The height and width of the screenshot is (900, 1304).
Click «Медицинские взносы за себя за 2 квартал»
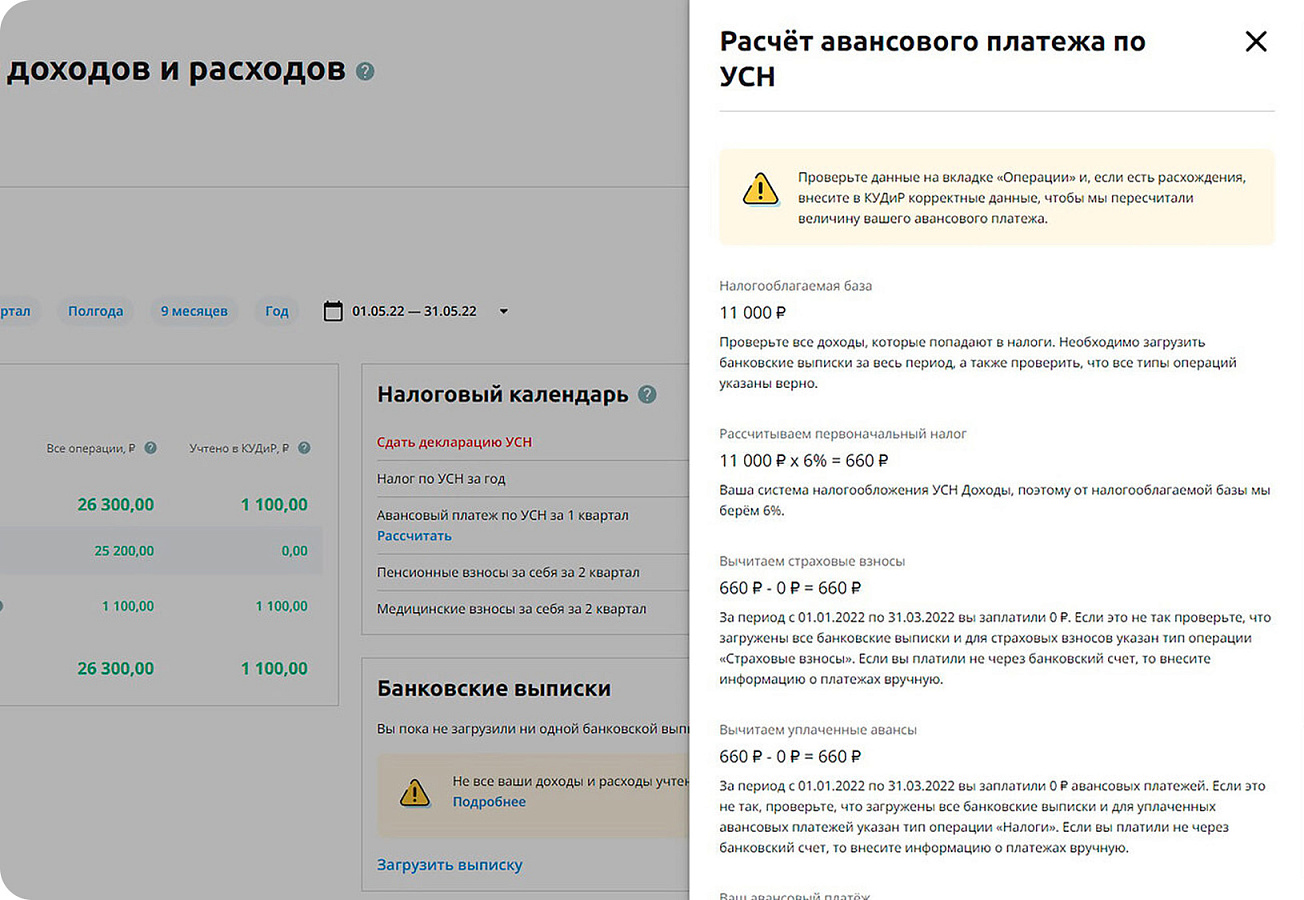coord(512,609)
